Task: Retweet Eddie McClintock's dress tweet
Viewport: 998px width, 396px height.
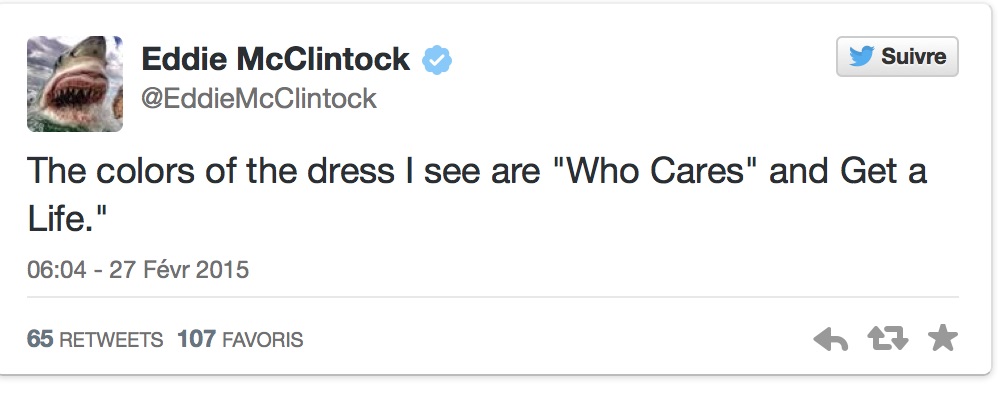Action: coord(888,339)
